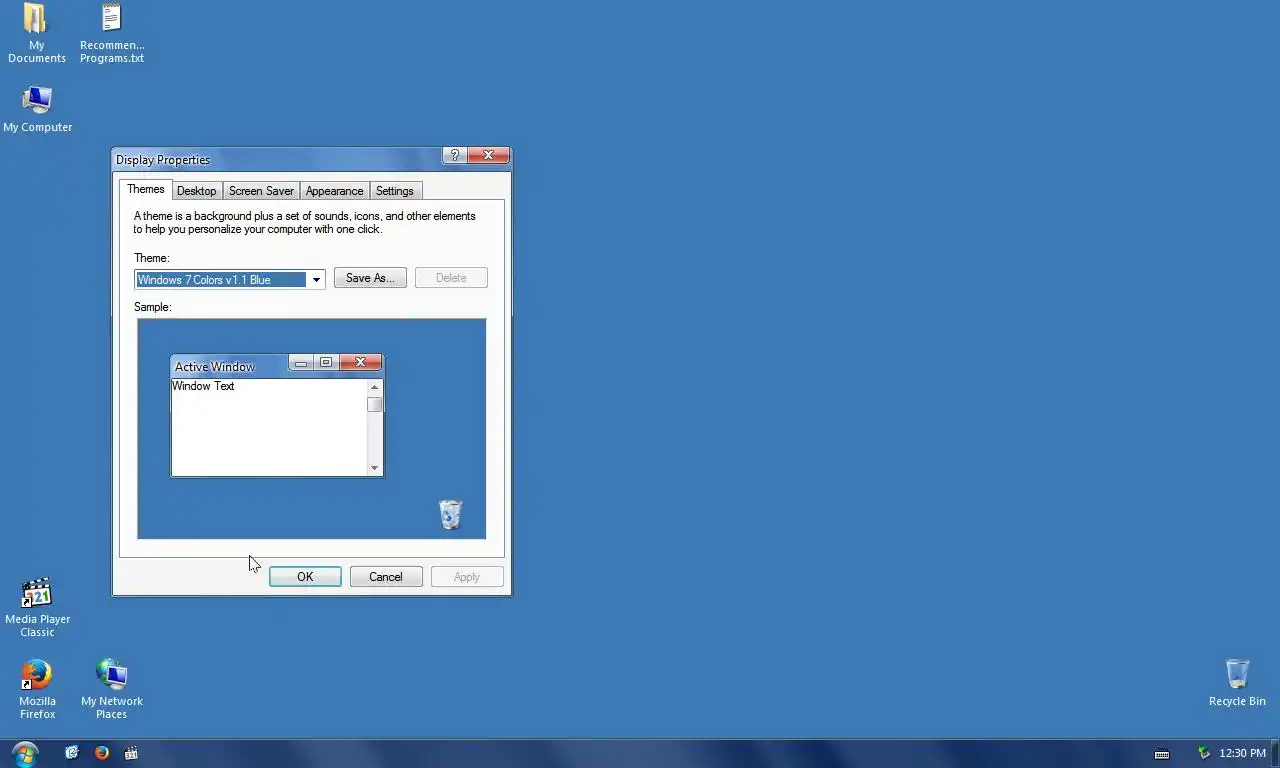Click the Save As... button

click(370, 278)
